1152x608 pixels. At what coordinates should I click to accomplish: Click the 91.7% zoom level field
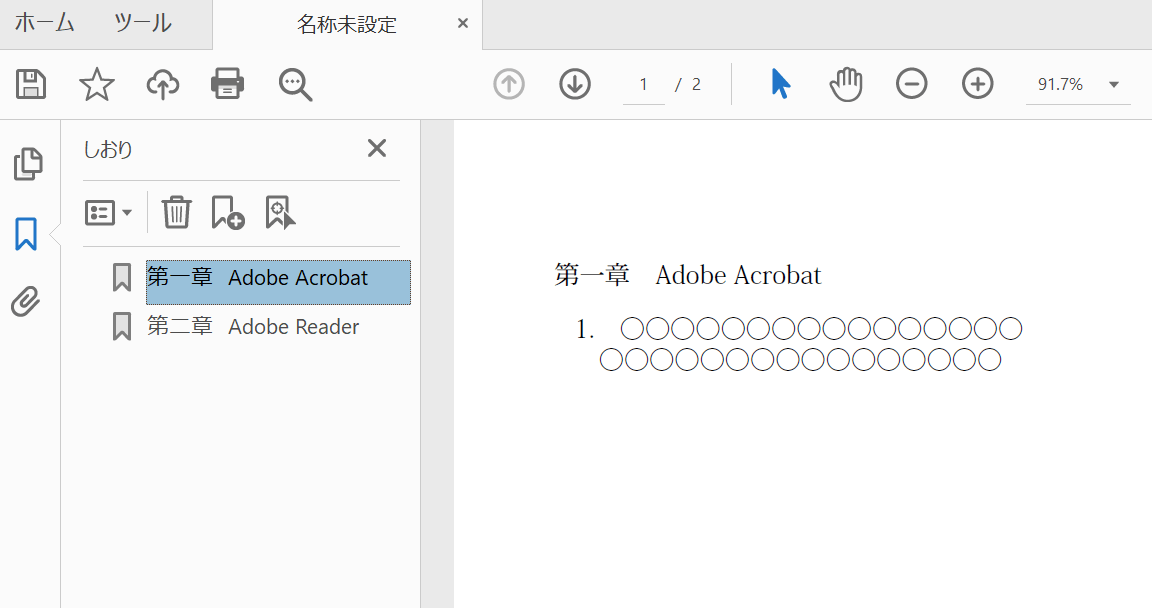click(1060, 84)
